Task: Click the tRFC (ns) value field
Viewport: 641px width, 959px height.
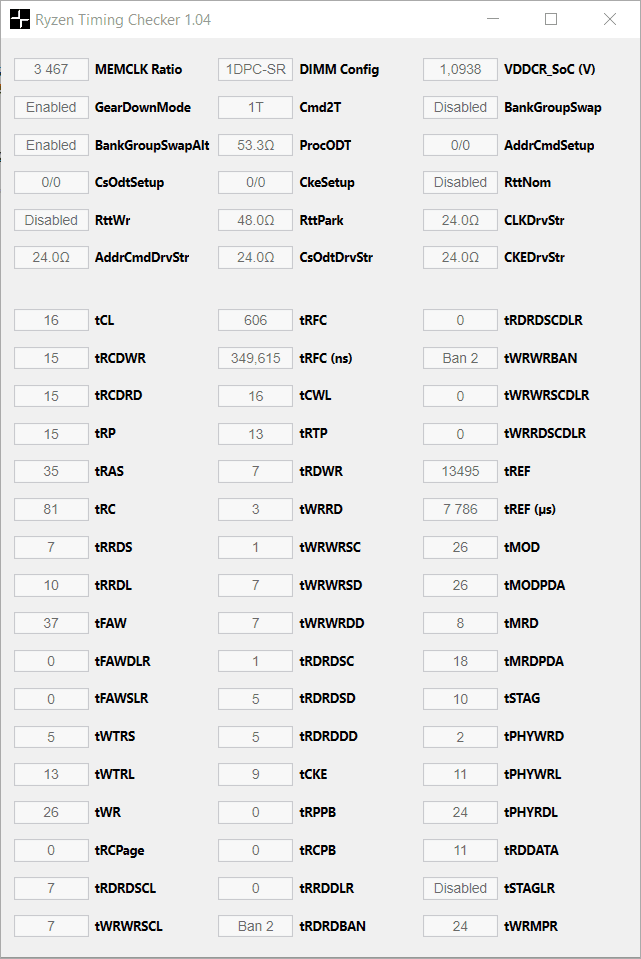Action: point(256,358)
